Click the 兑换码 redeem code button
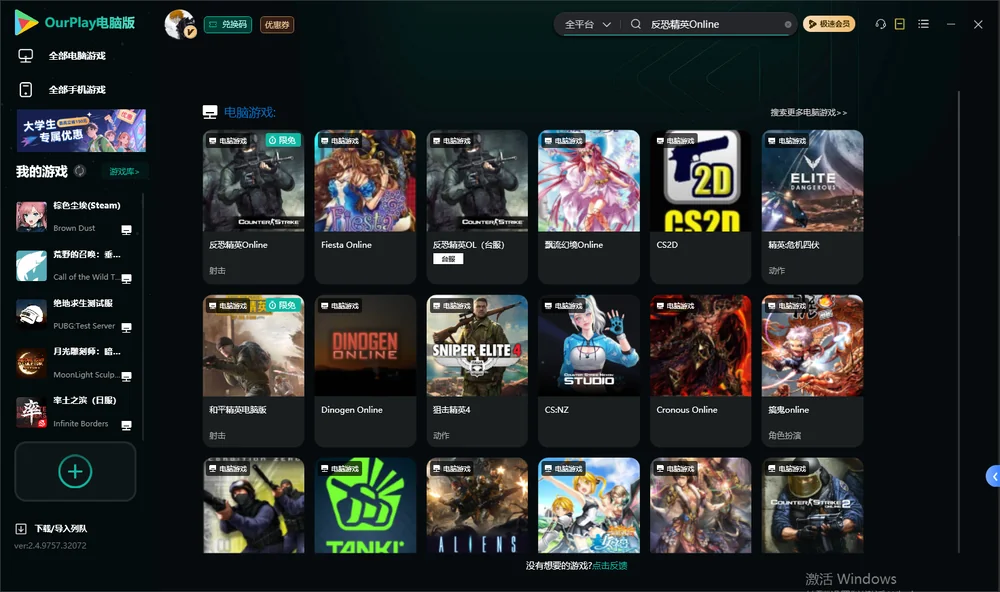The width and height of the screenshot is (1000, 592). tap(228, 24)
